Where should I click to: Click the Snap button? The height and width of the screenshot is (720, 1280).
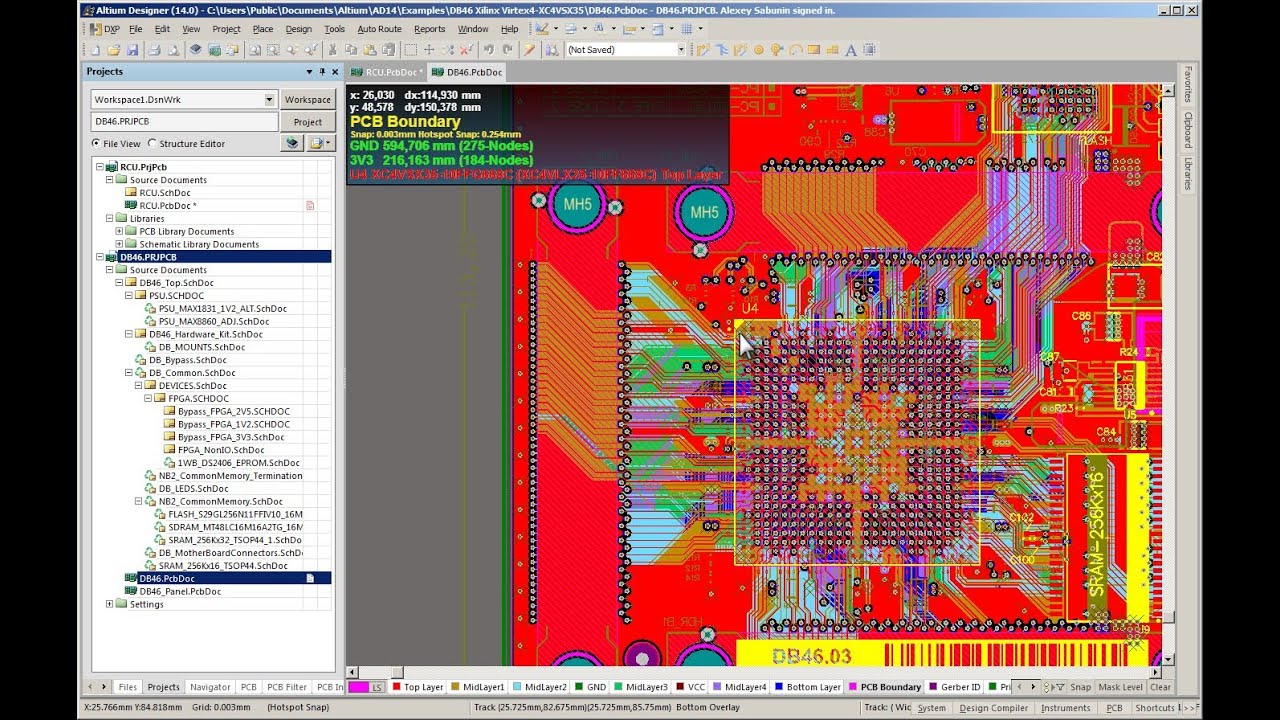[1080, 687]
